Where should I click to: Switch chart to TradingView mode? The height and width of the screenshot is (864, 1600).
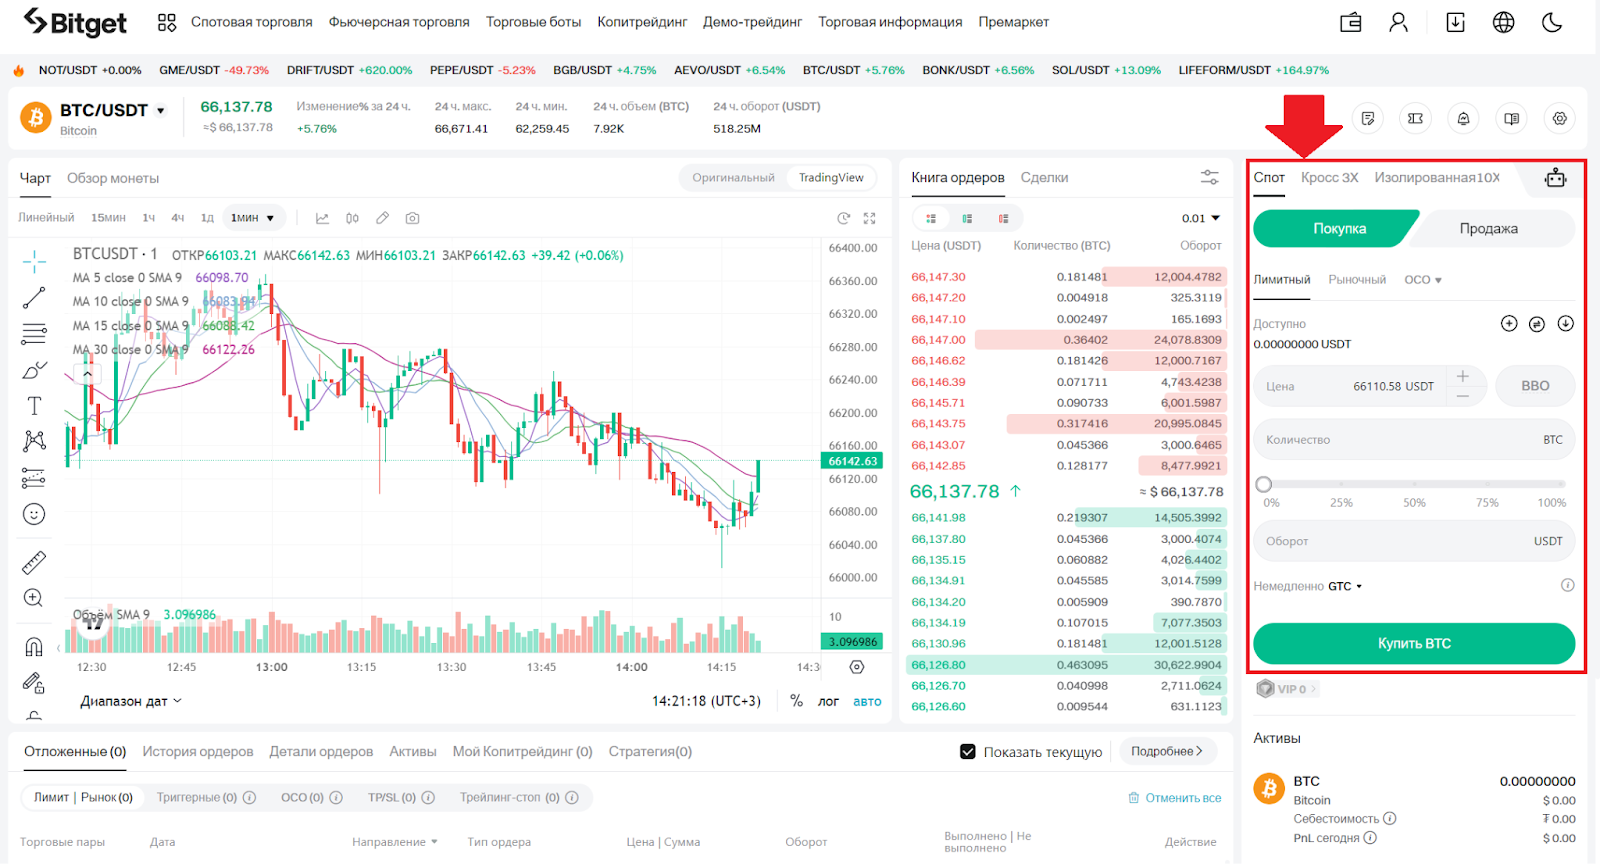coord(830,178)
